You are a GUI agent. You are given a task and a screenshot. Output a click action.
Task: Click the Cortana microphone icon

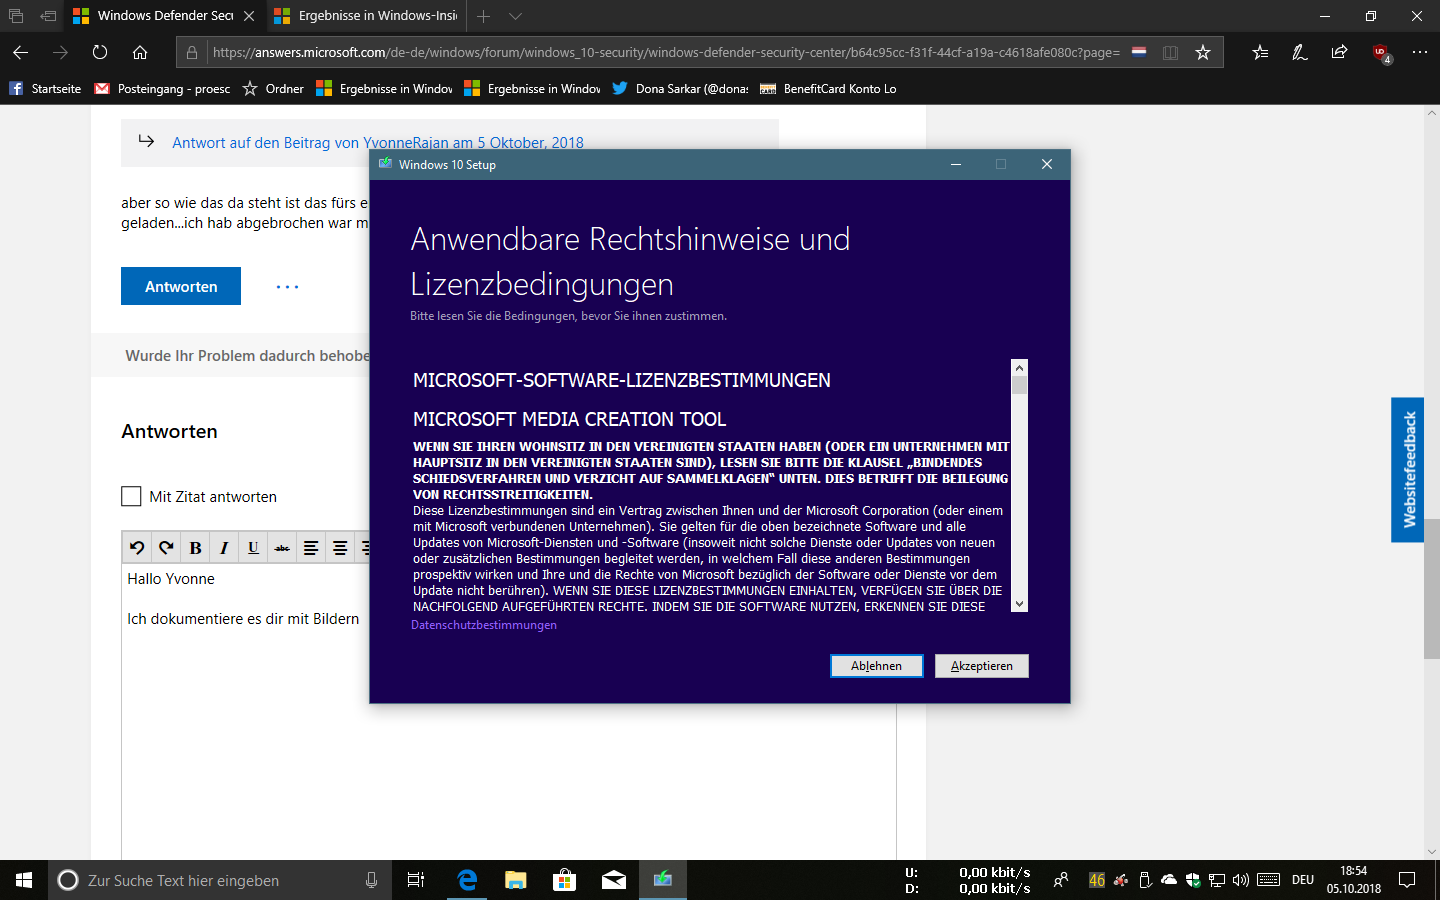pyautogui.click(x=371, y=880)
